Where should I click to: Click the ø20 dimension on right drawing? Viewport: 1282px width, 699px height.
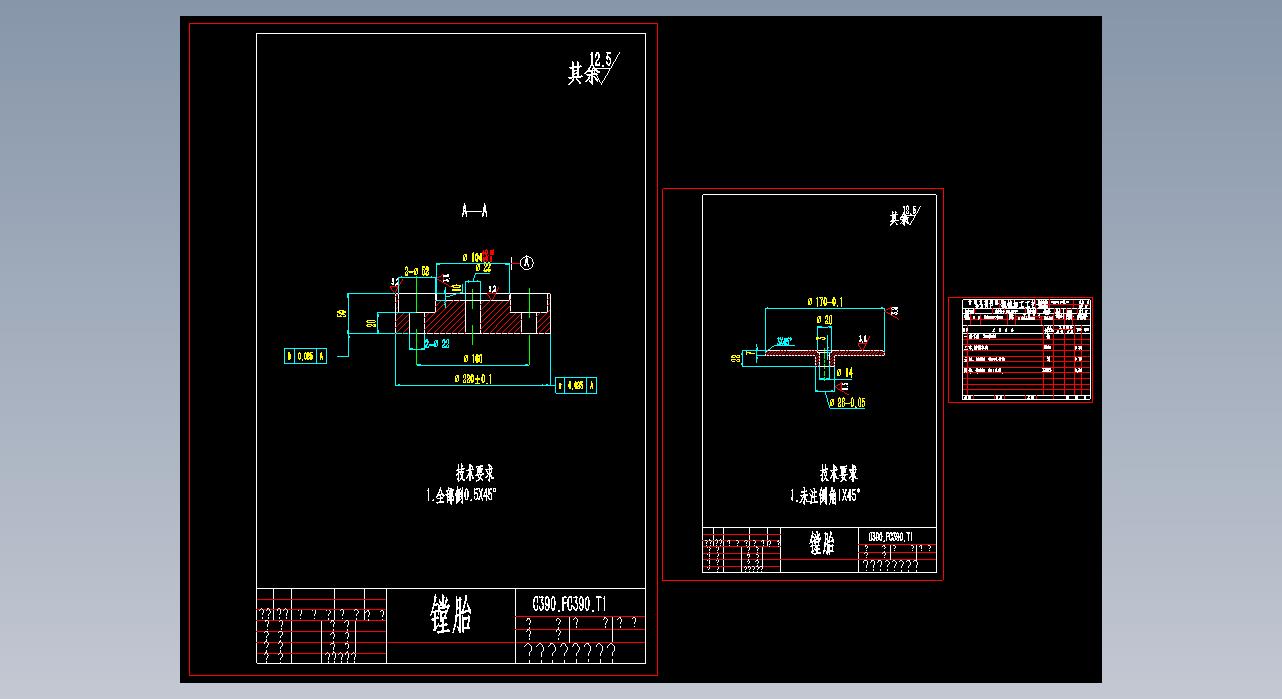coord(824,320)
